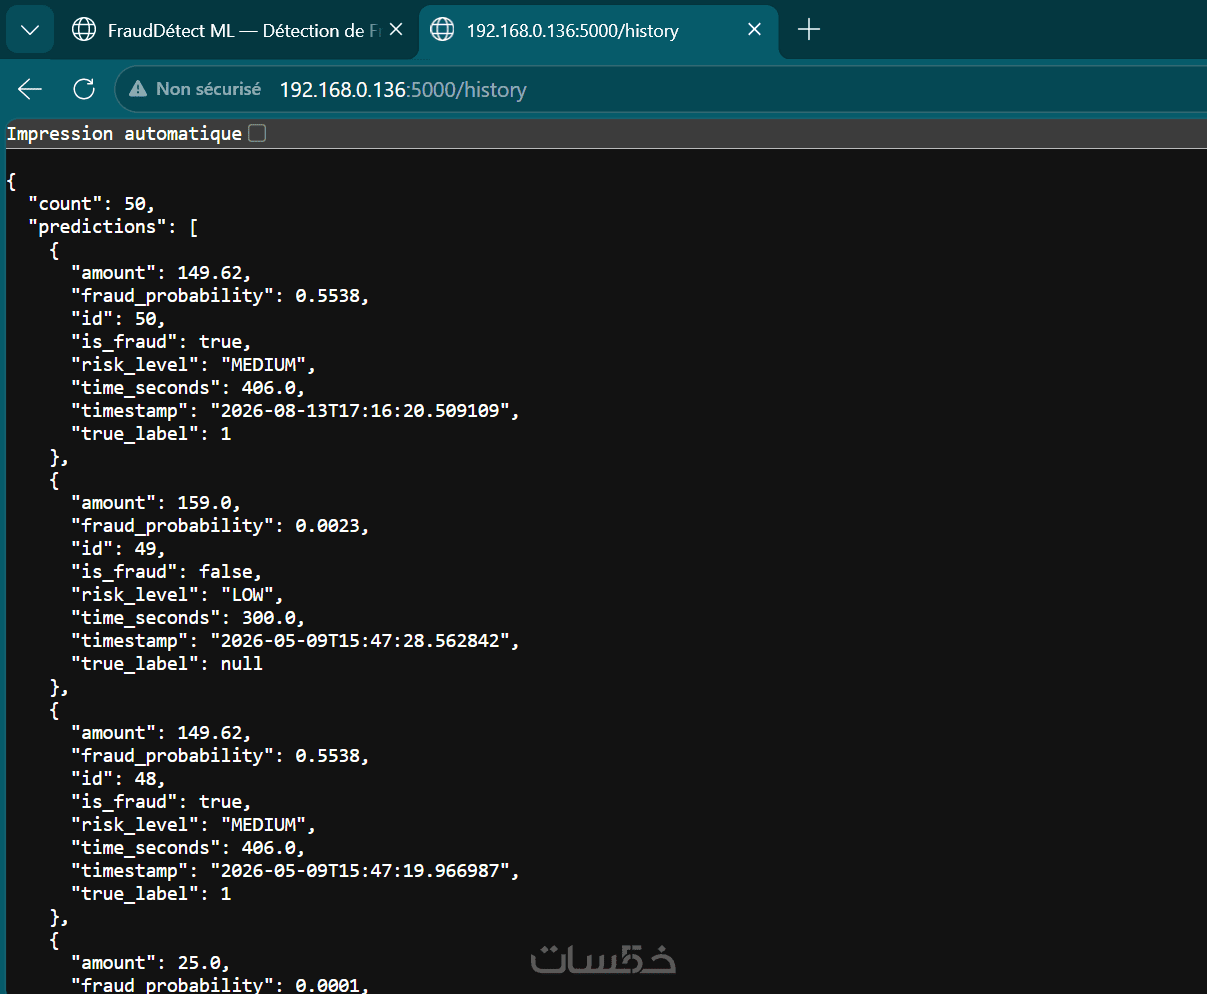Click the globe icon on FraudDétect tab
Screen dimensions: 1207x994
(x=84, y=30)
